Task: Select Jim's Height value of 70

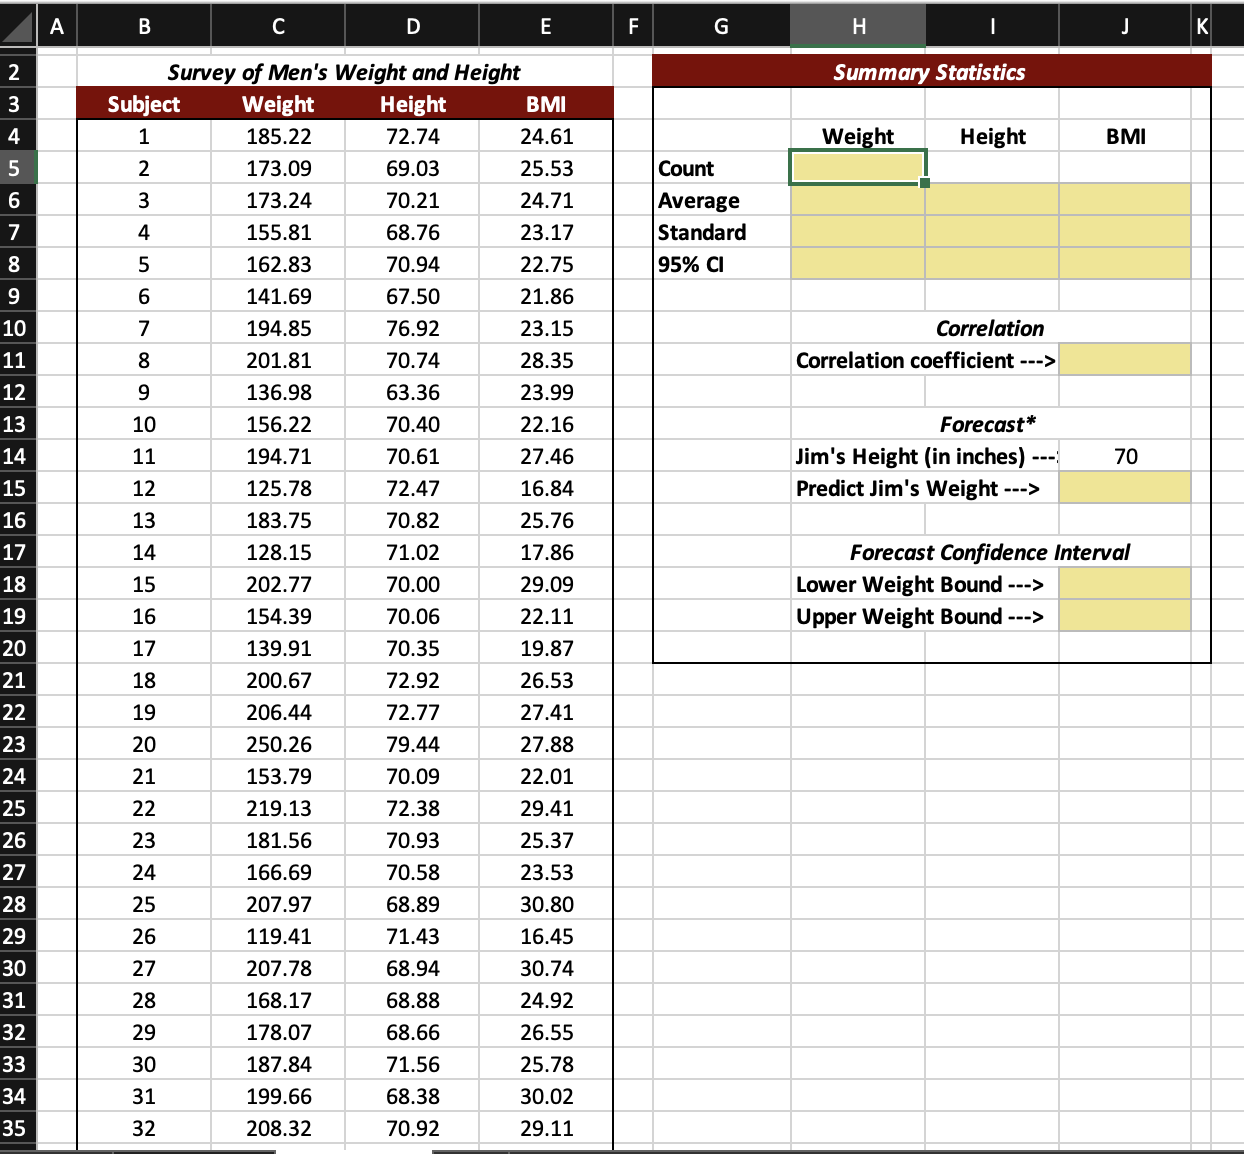Action: coord(1125,456)
